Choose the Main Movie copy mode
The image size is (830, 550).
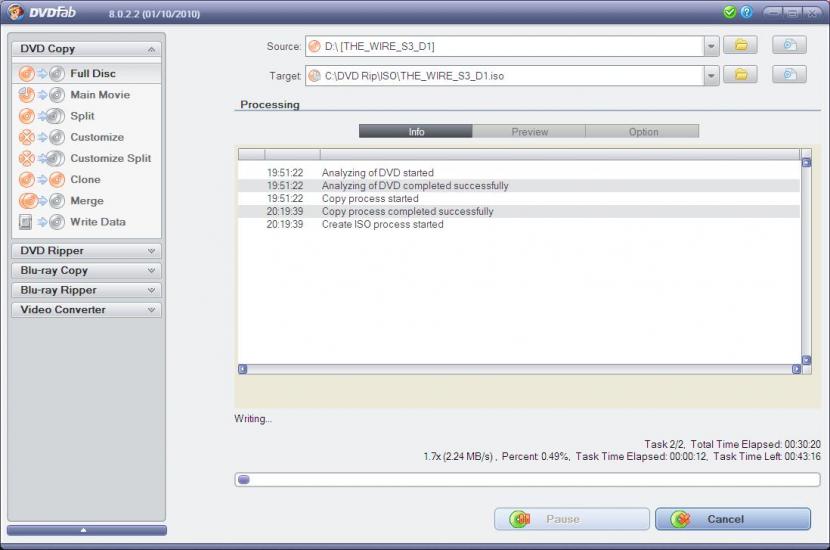click(x=86, y=95)
